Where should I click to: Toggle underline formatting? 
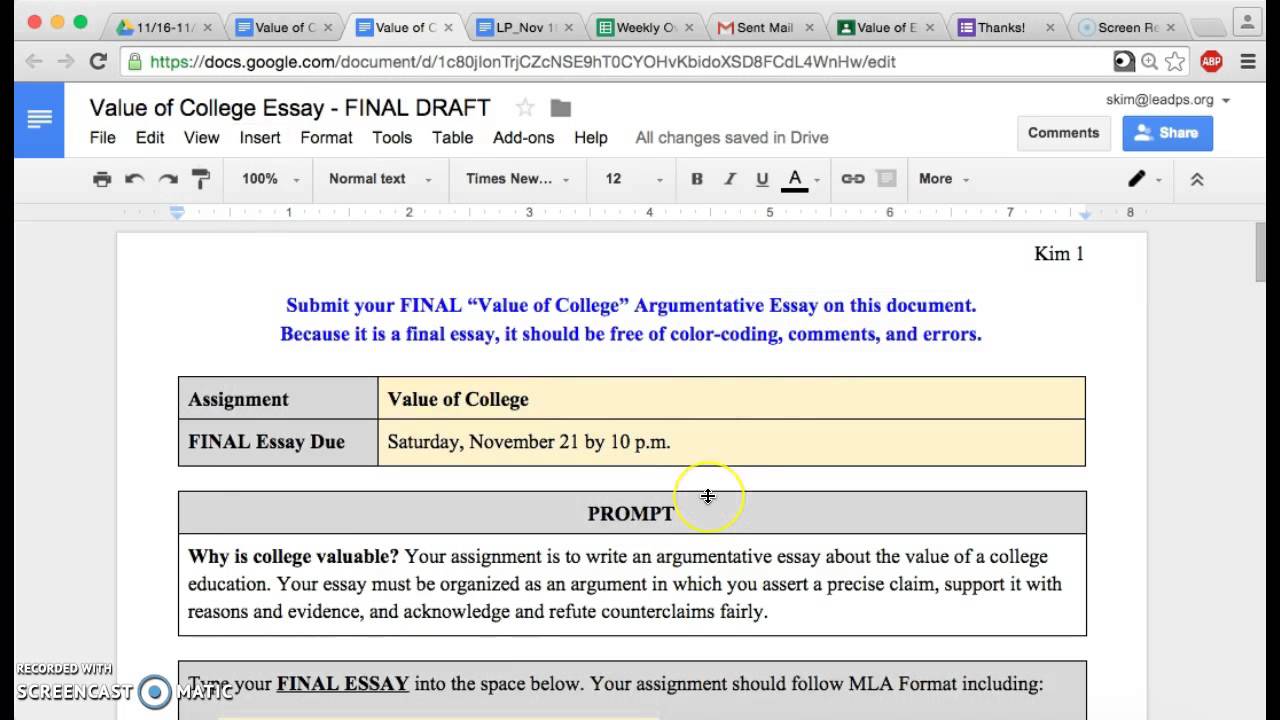(762, 179)
